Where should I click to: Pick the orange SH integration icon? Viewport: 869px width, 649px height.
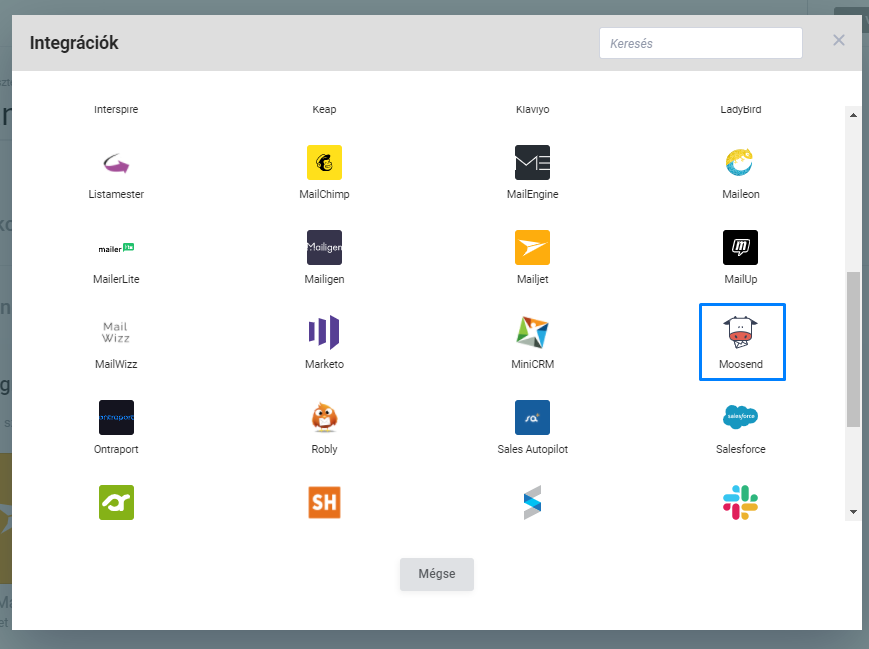324,503
